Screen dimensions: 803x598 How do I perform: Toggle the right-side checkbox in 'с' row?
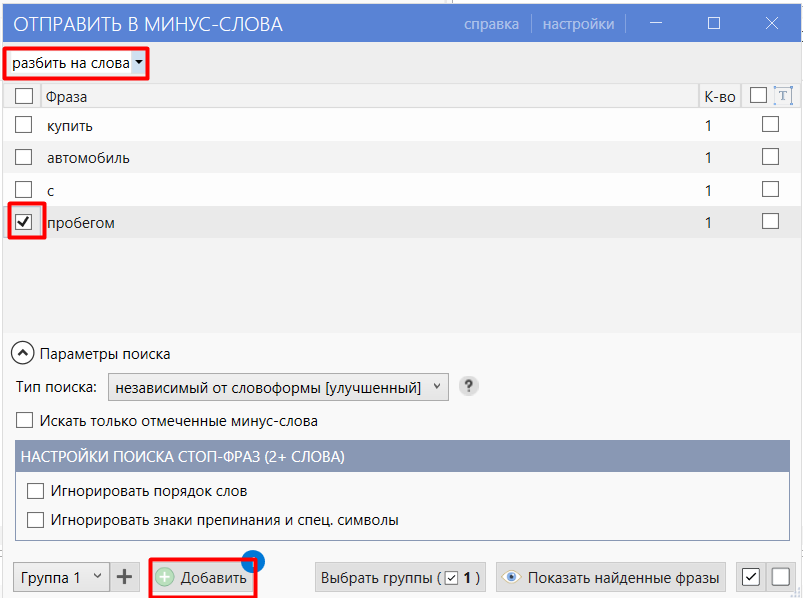pos(770,189)
